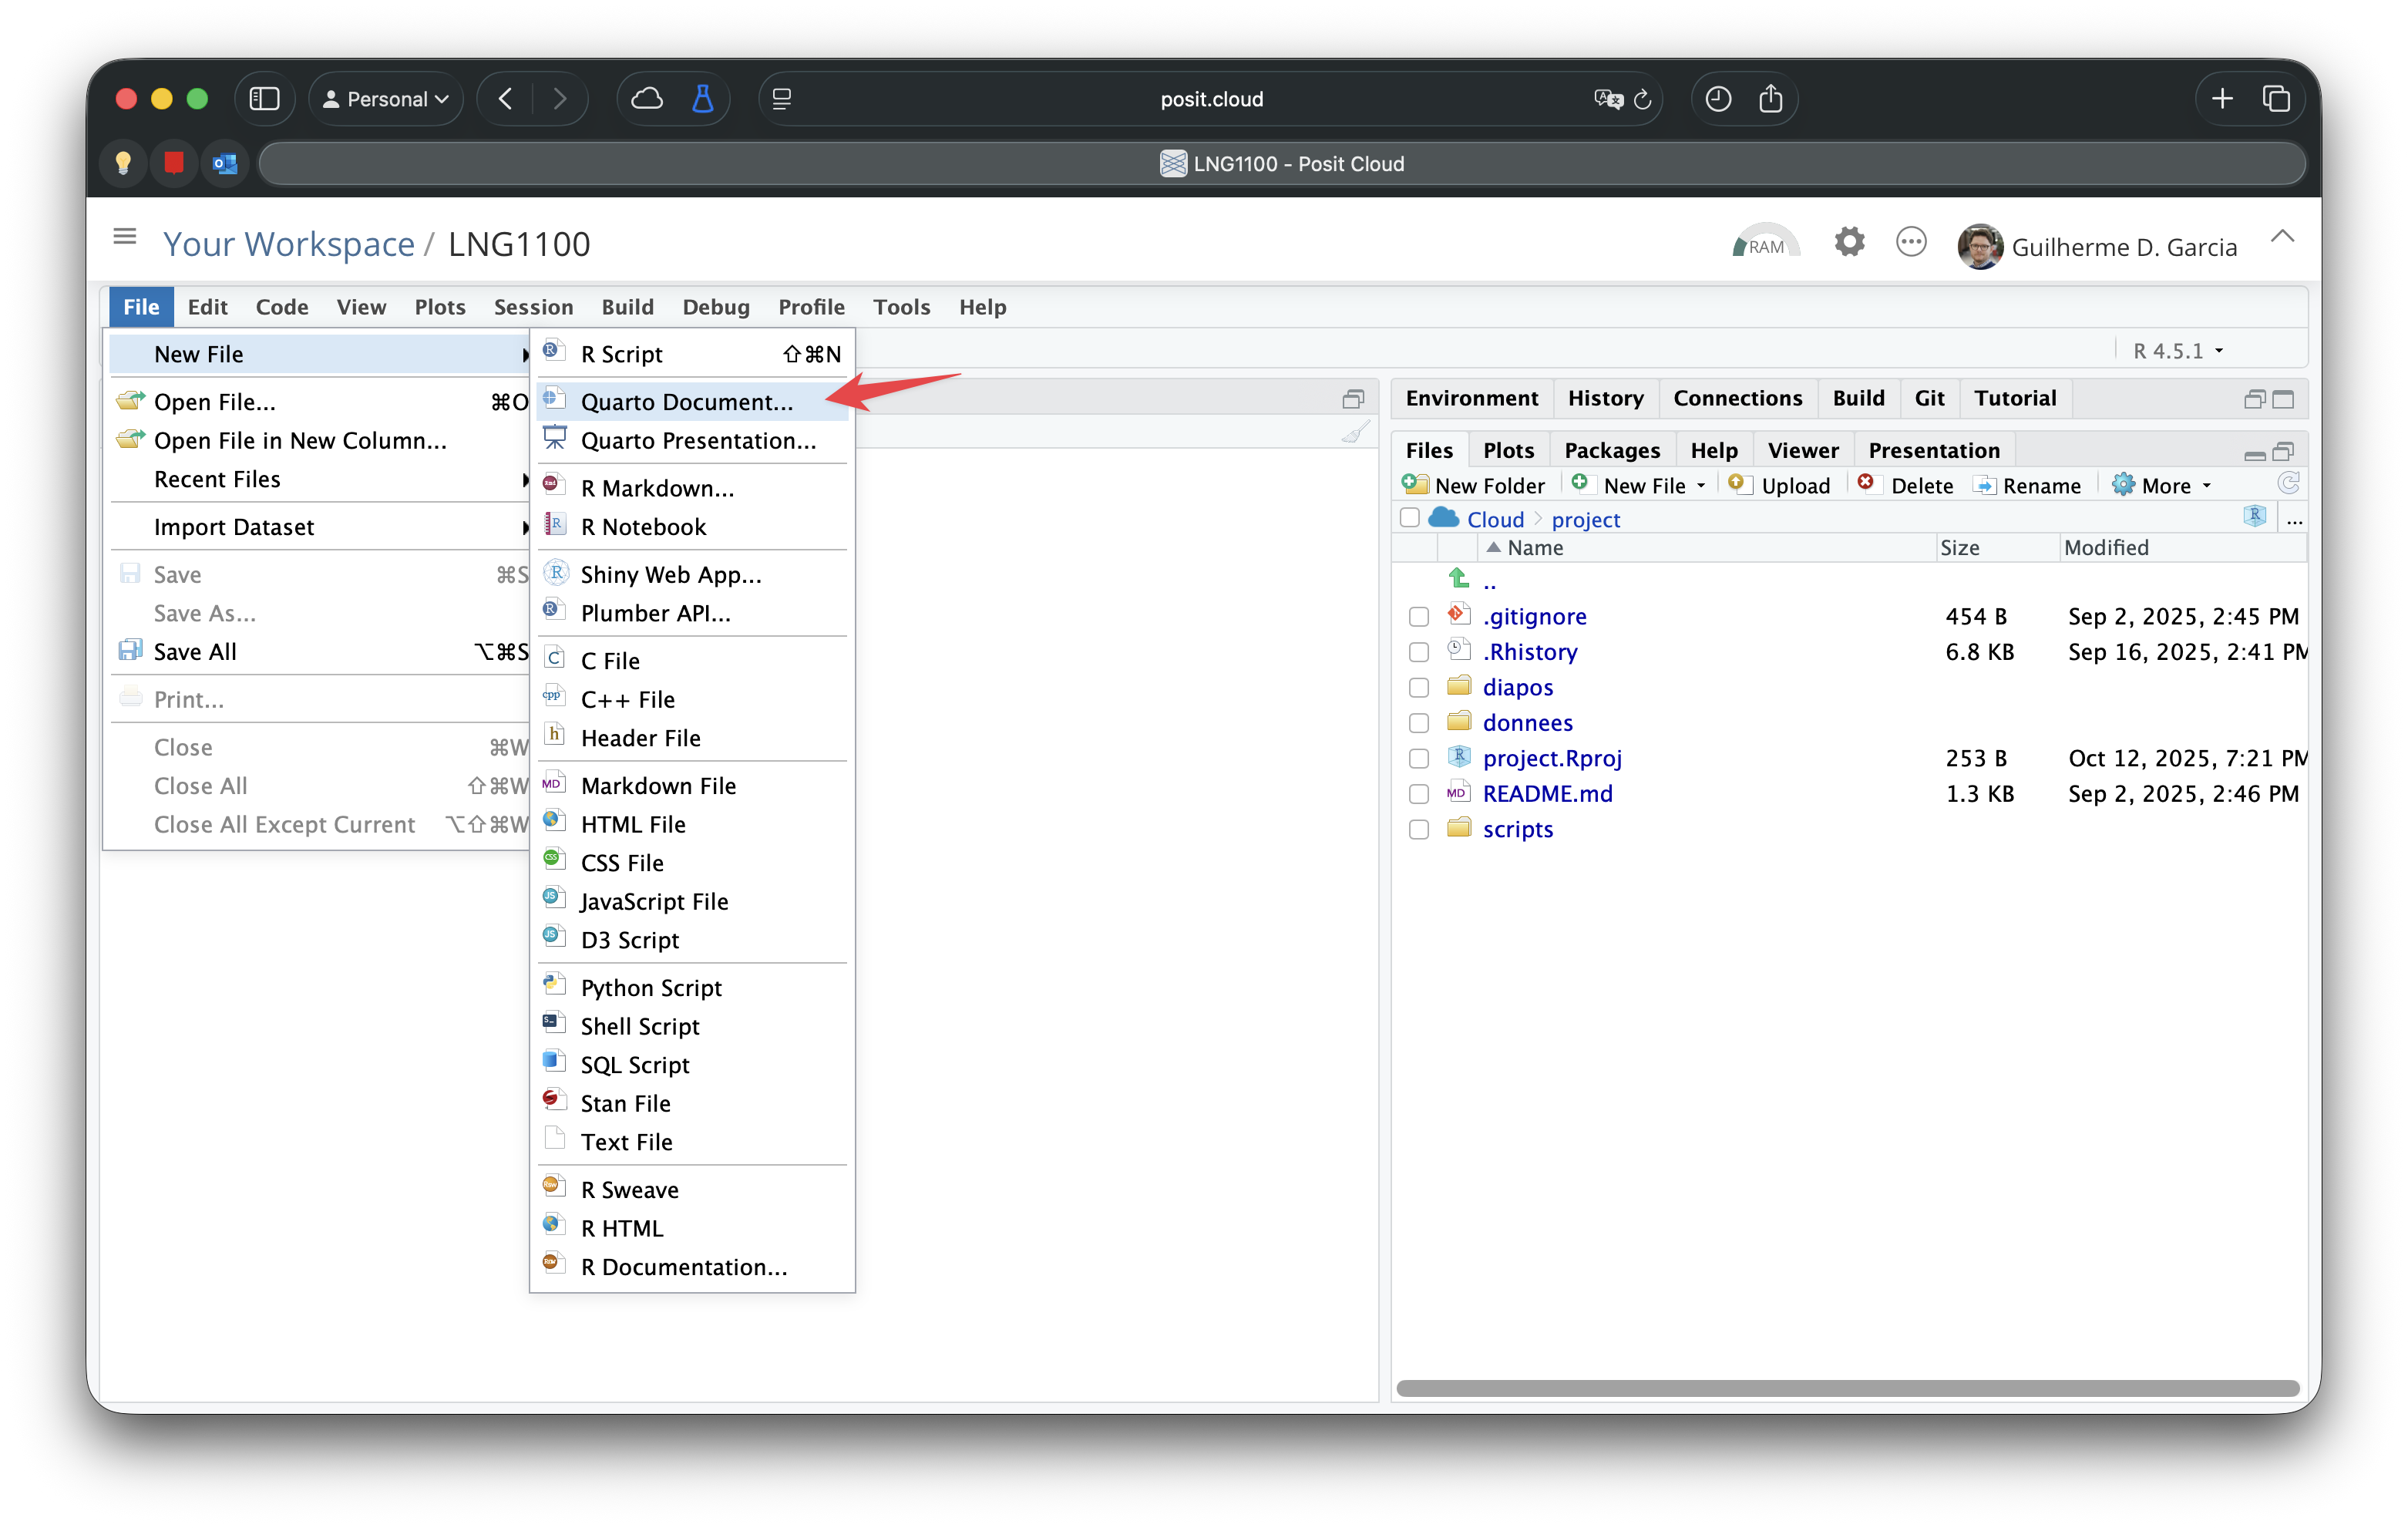Go up to parent directory arrow
Image resolution: width=2408 pixels, height=1528 pixels.
[1459, 579]
